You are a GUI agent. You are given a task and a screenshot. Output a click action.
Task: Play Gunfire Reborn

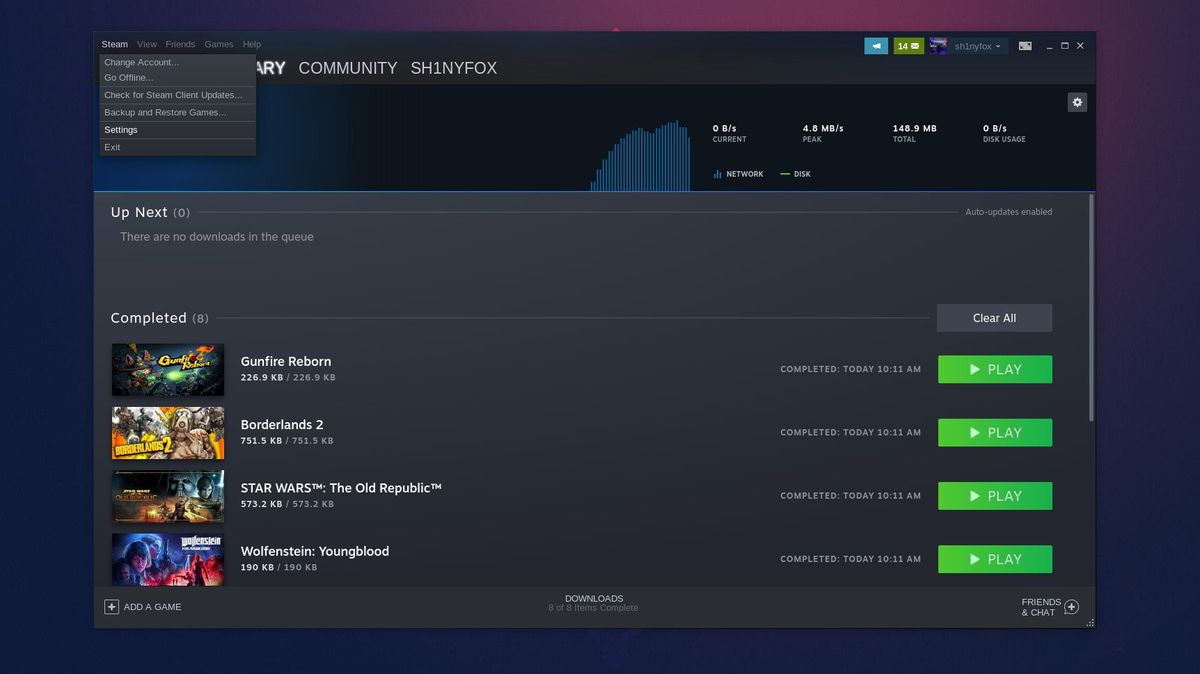coord(995,369)
